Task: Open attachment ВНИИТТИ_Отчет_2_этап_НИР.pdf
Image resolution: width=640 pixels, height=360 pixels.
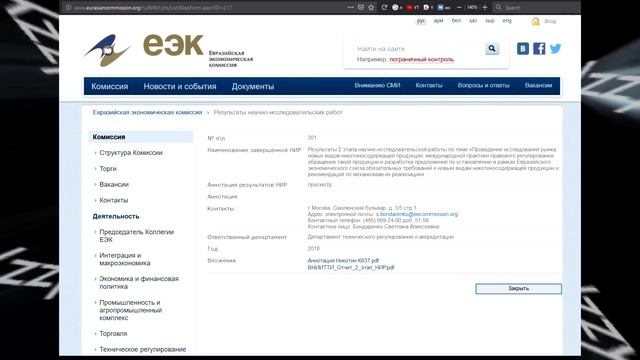Action: [x=351, y=267]
